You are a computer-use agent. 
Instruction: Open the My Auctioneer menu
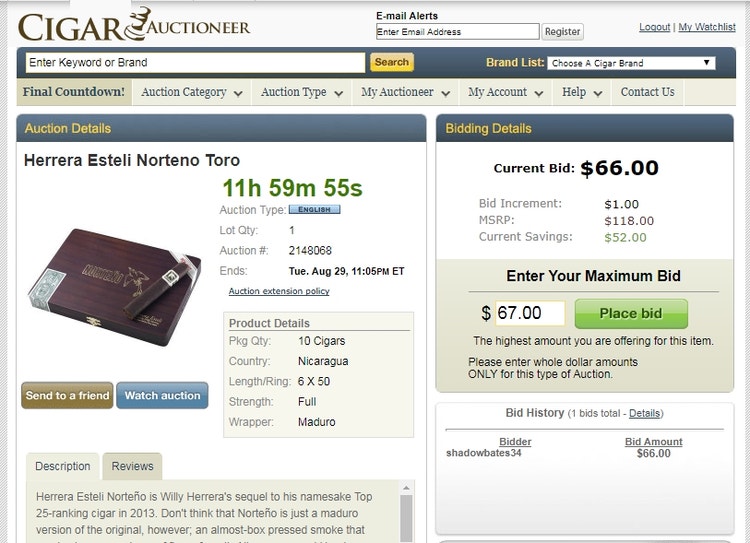[x=405, y=92]
